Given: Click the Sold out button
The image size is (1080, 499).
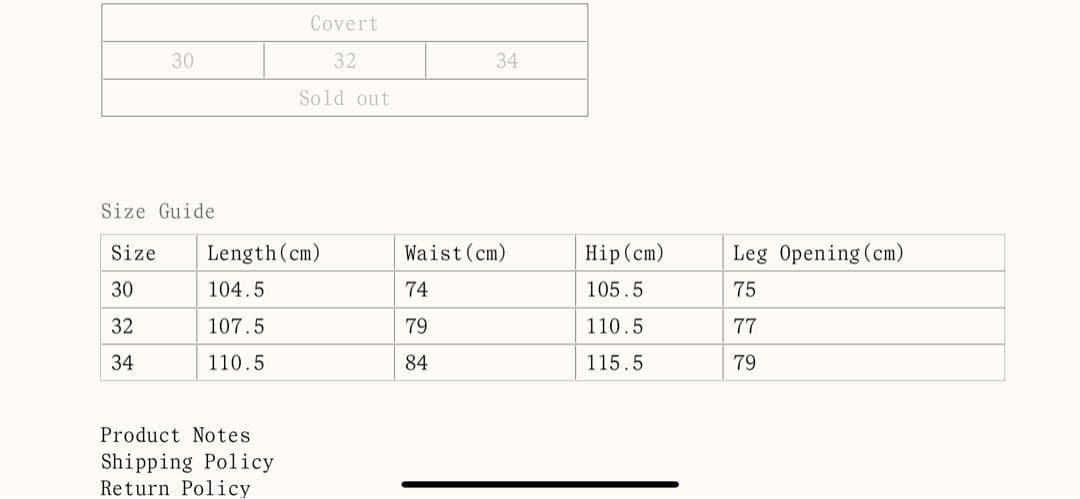Looking at the screenshot, I should pyautogui.click(x=344, y=98).
